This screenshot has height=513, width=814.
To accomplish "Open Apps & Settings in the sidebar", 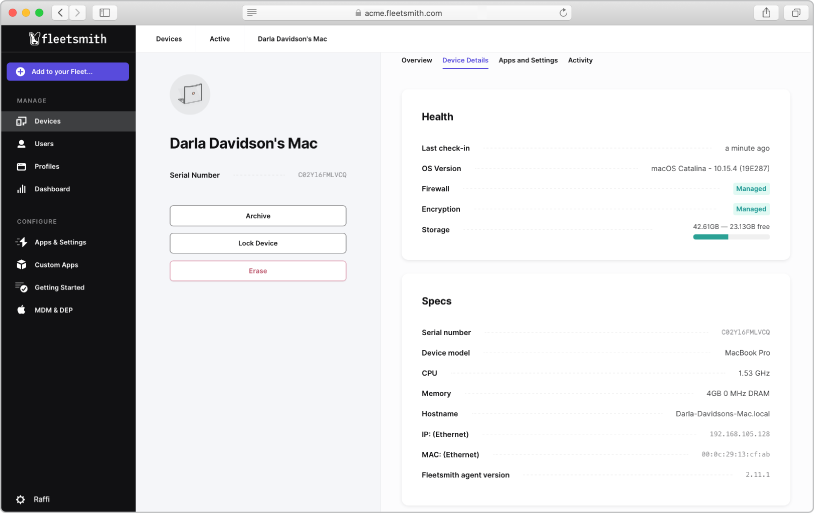I will [x=68, y=242].
